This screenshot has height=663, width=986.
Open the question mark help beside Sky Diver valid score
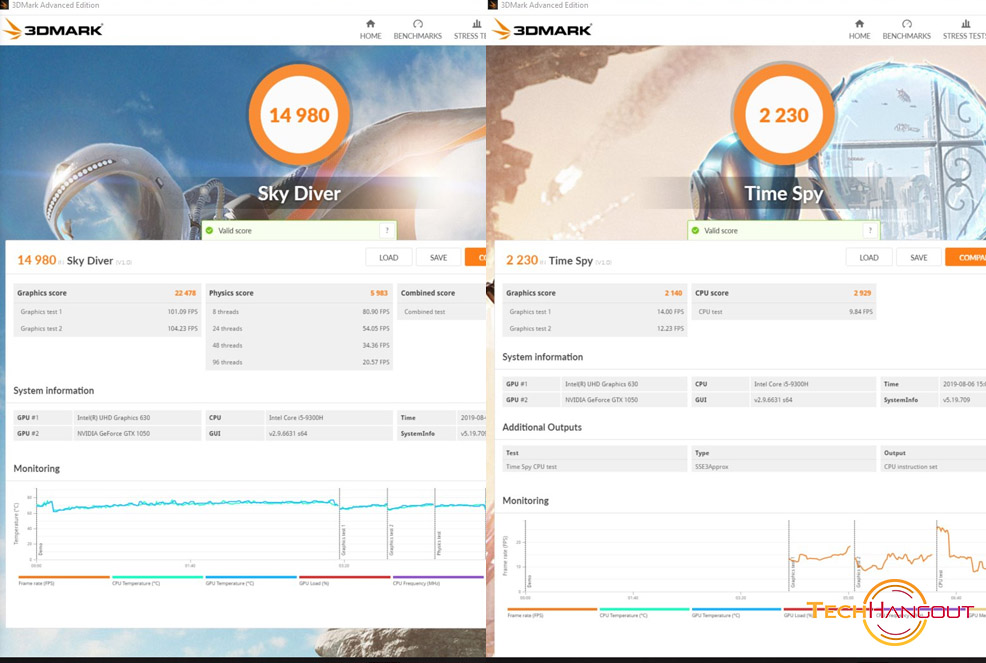tap(387, 231)
